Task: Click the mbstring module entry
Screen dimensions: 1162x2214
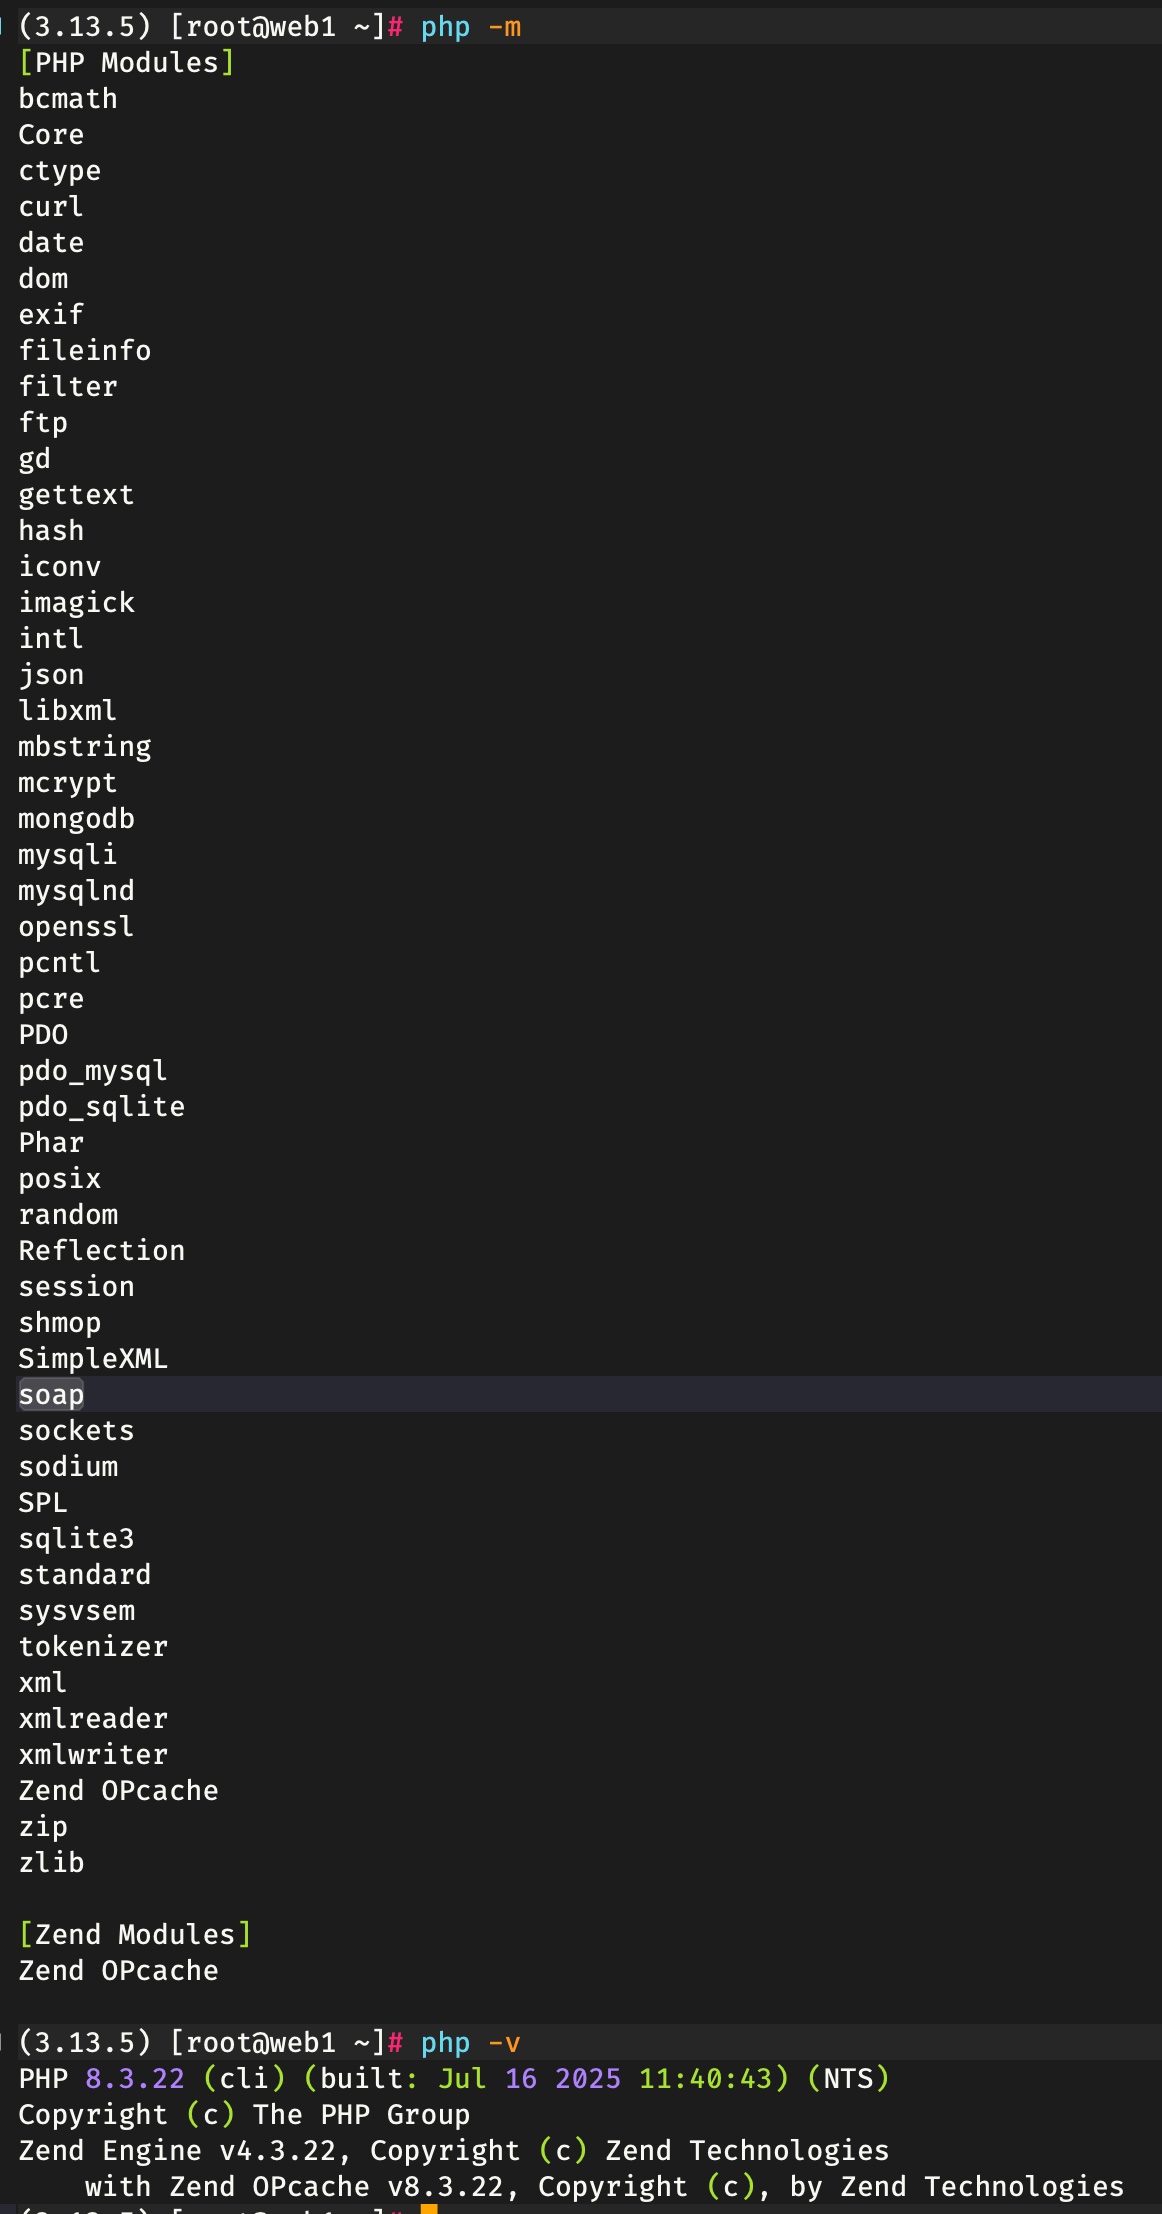Action: click(x=85, y=747)
